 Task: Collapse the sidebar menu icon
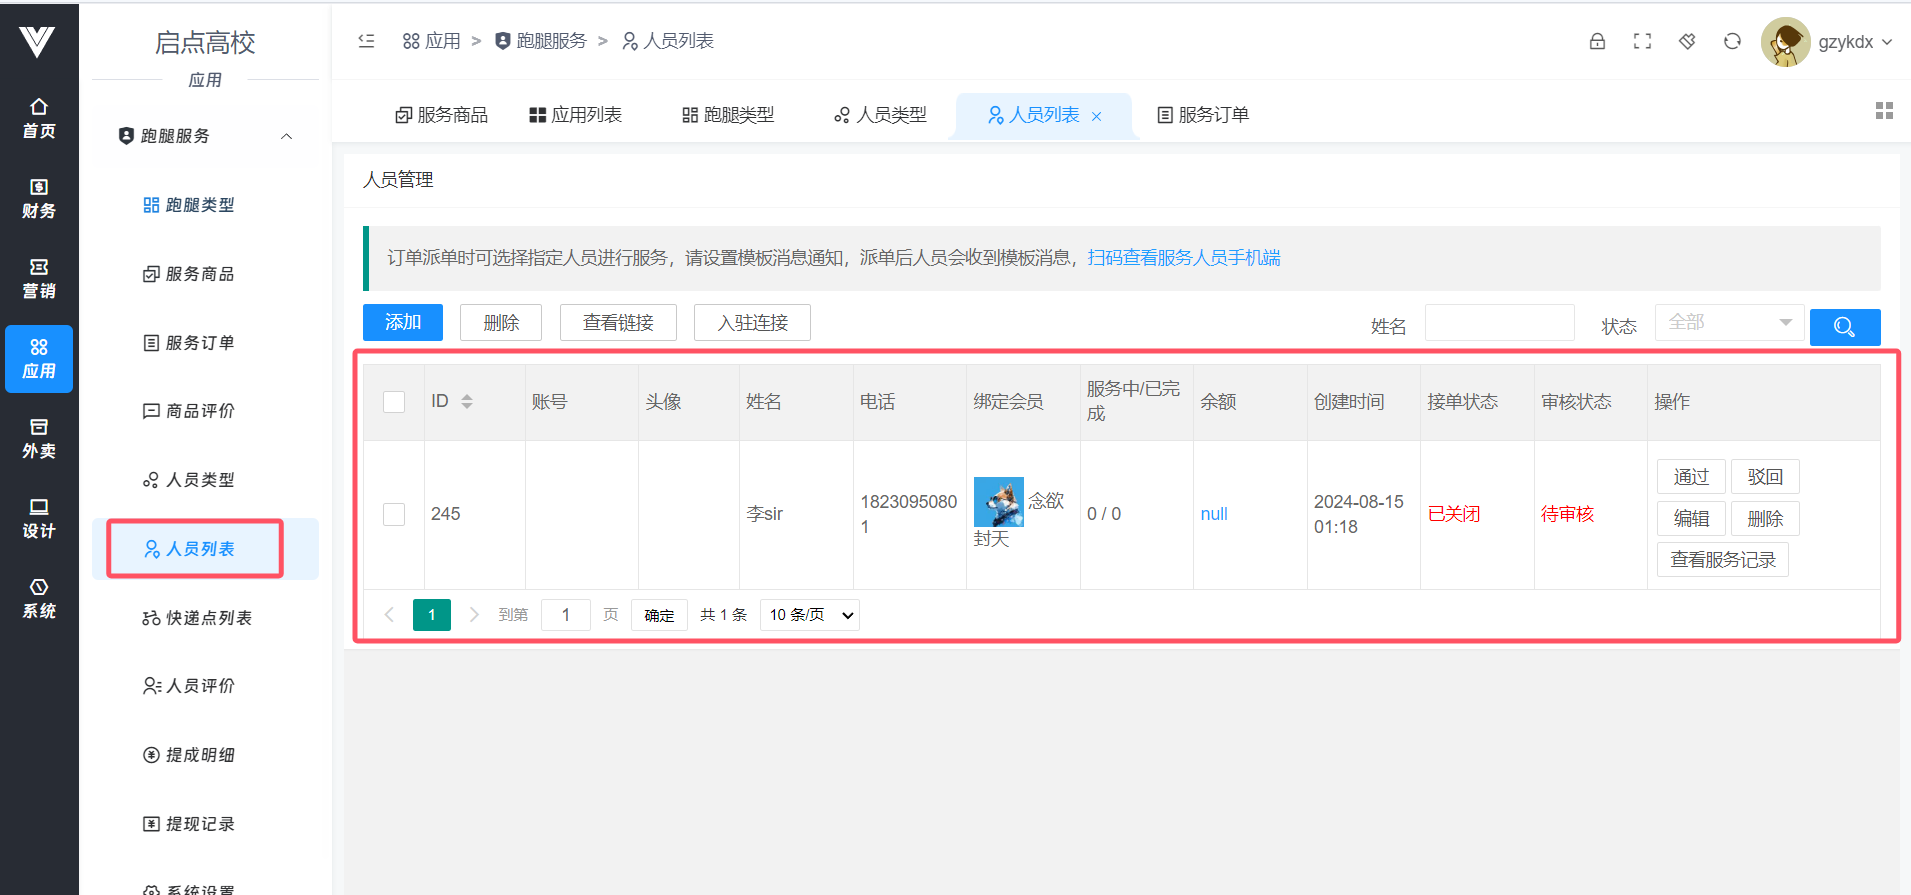point(366,41)
